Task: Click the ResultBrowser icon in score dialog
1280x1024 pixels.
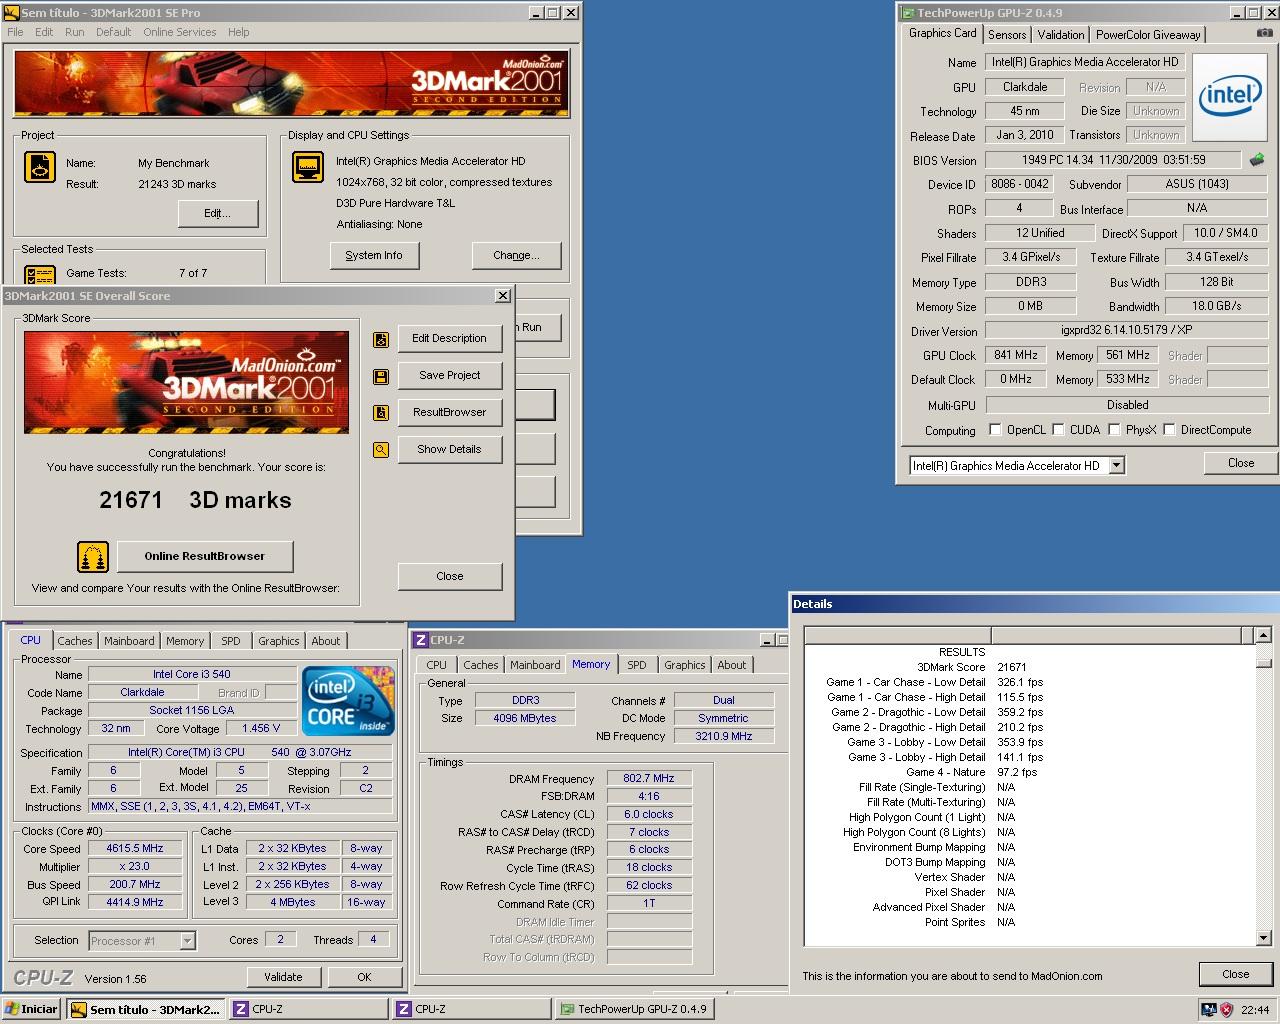Action: tap(380, 413)
